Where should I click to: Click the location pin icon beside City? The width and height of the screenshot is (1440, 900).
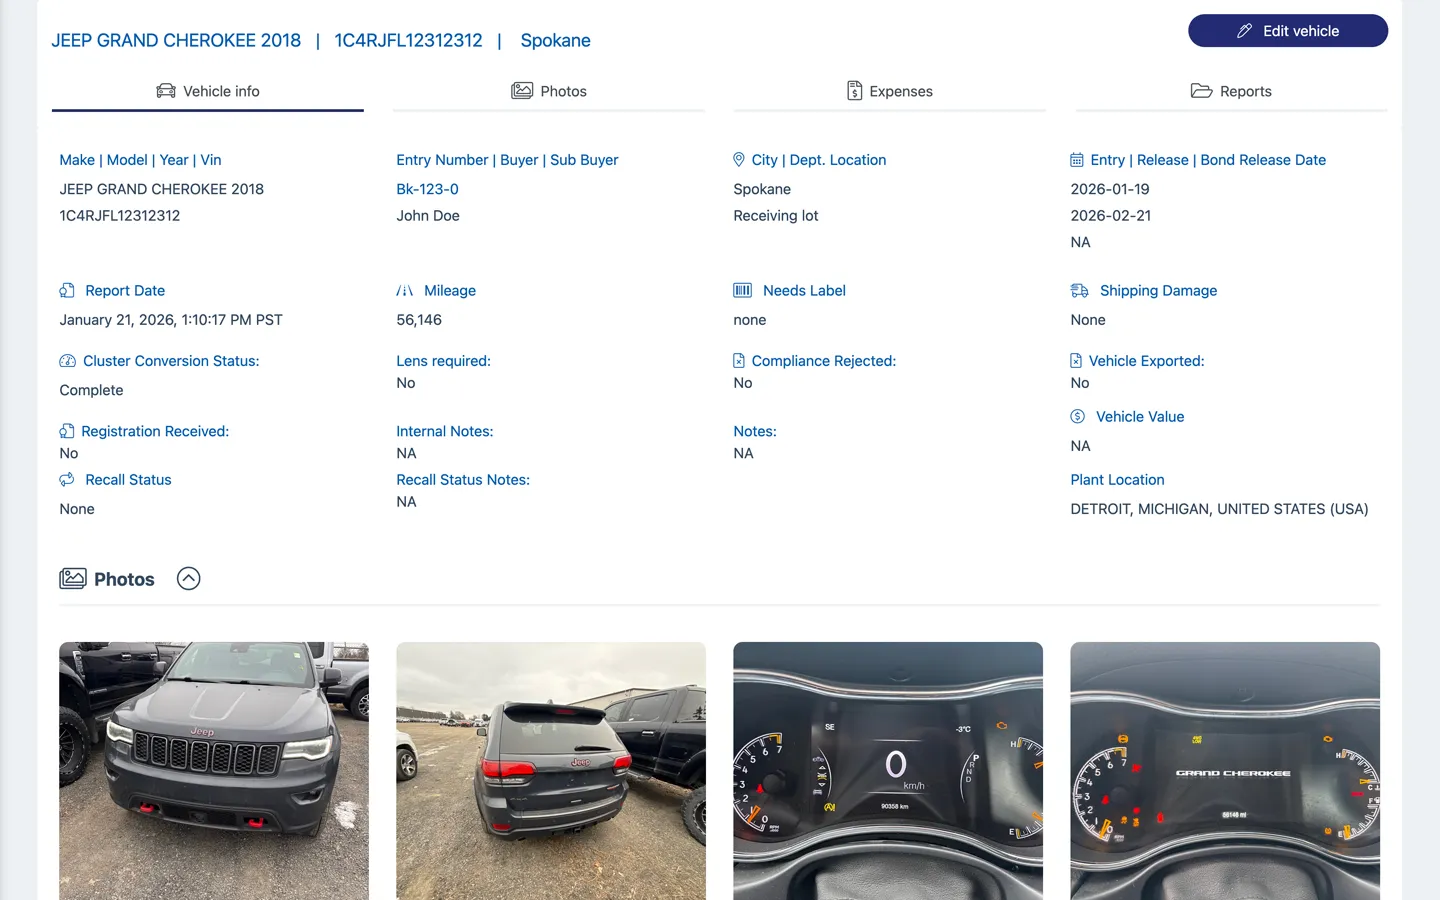click(x=739, y=160)
